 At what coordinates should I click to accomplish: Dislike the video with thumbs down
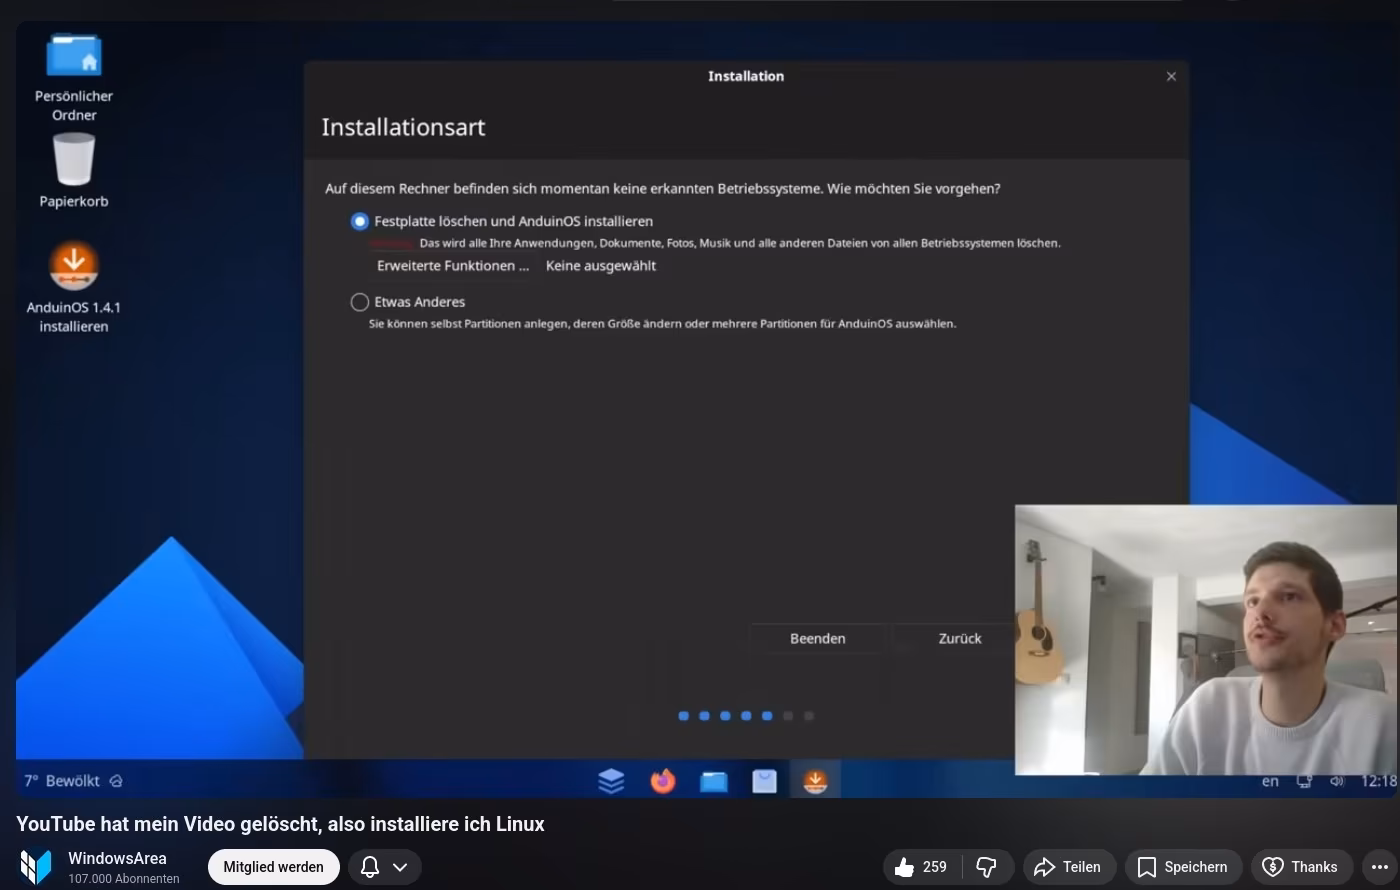986,867
